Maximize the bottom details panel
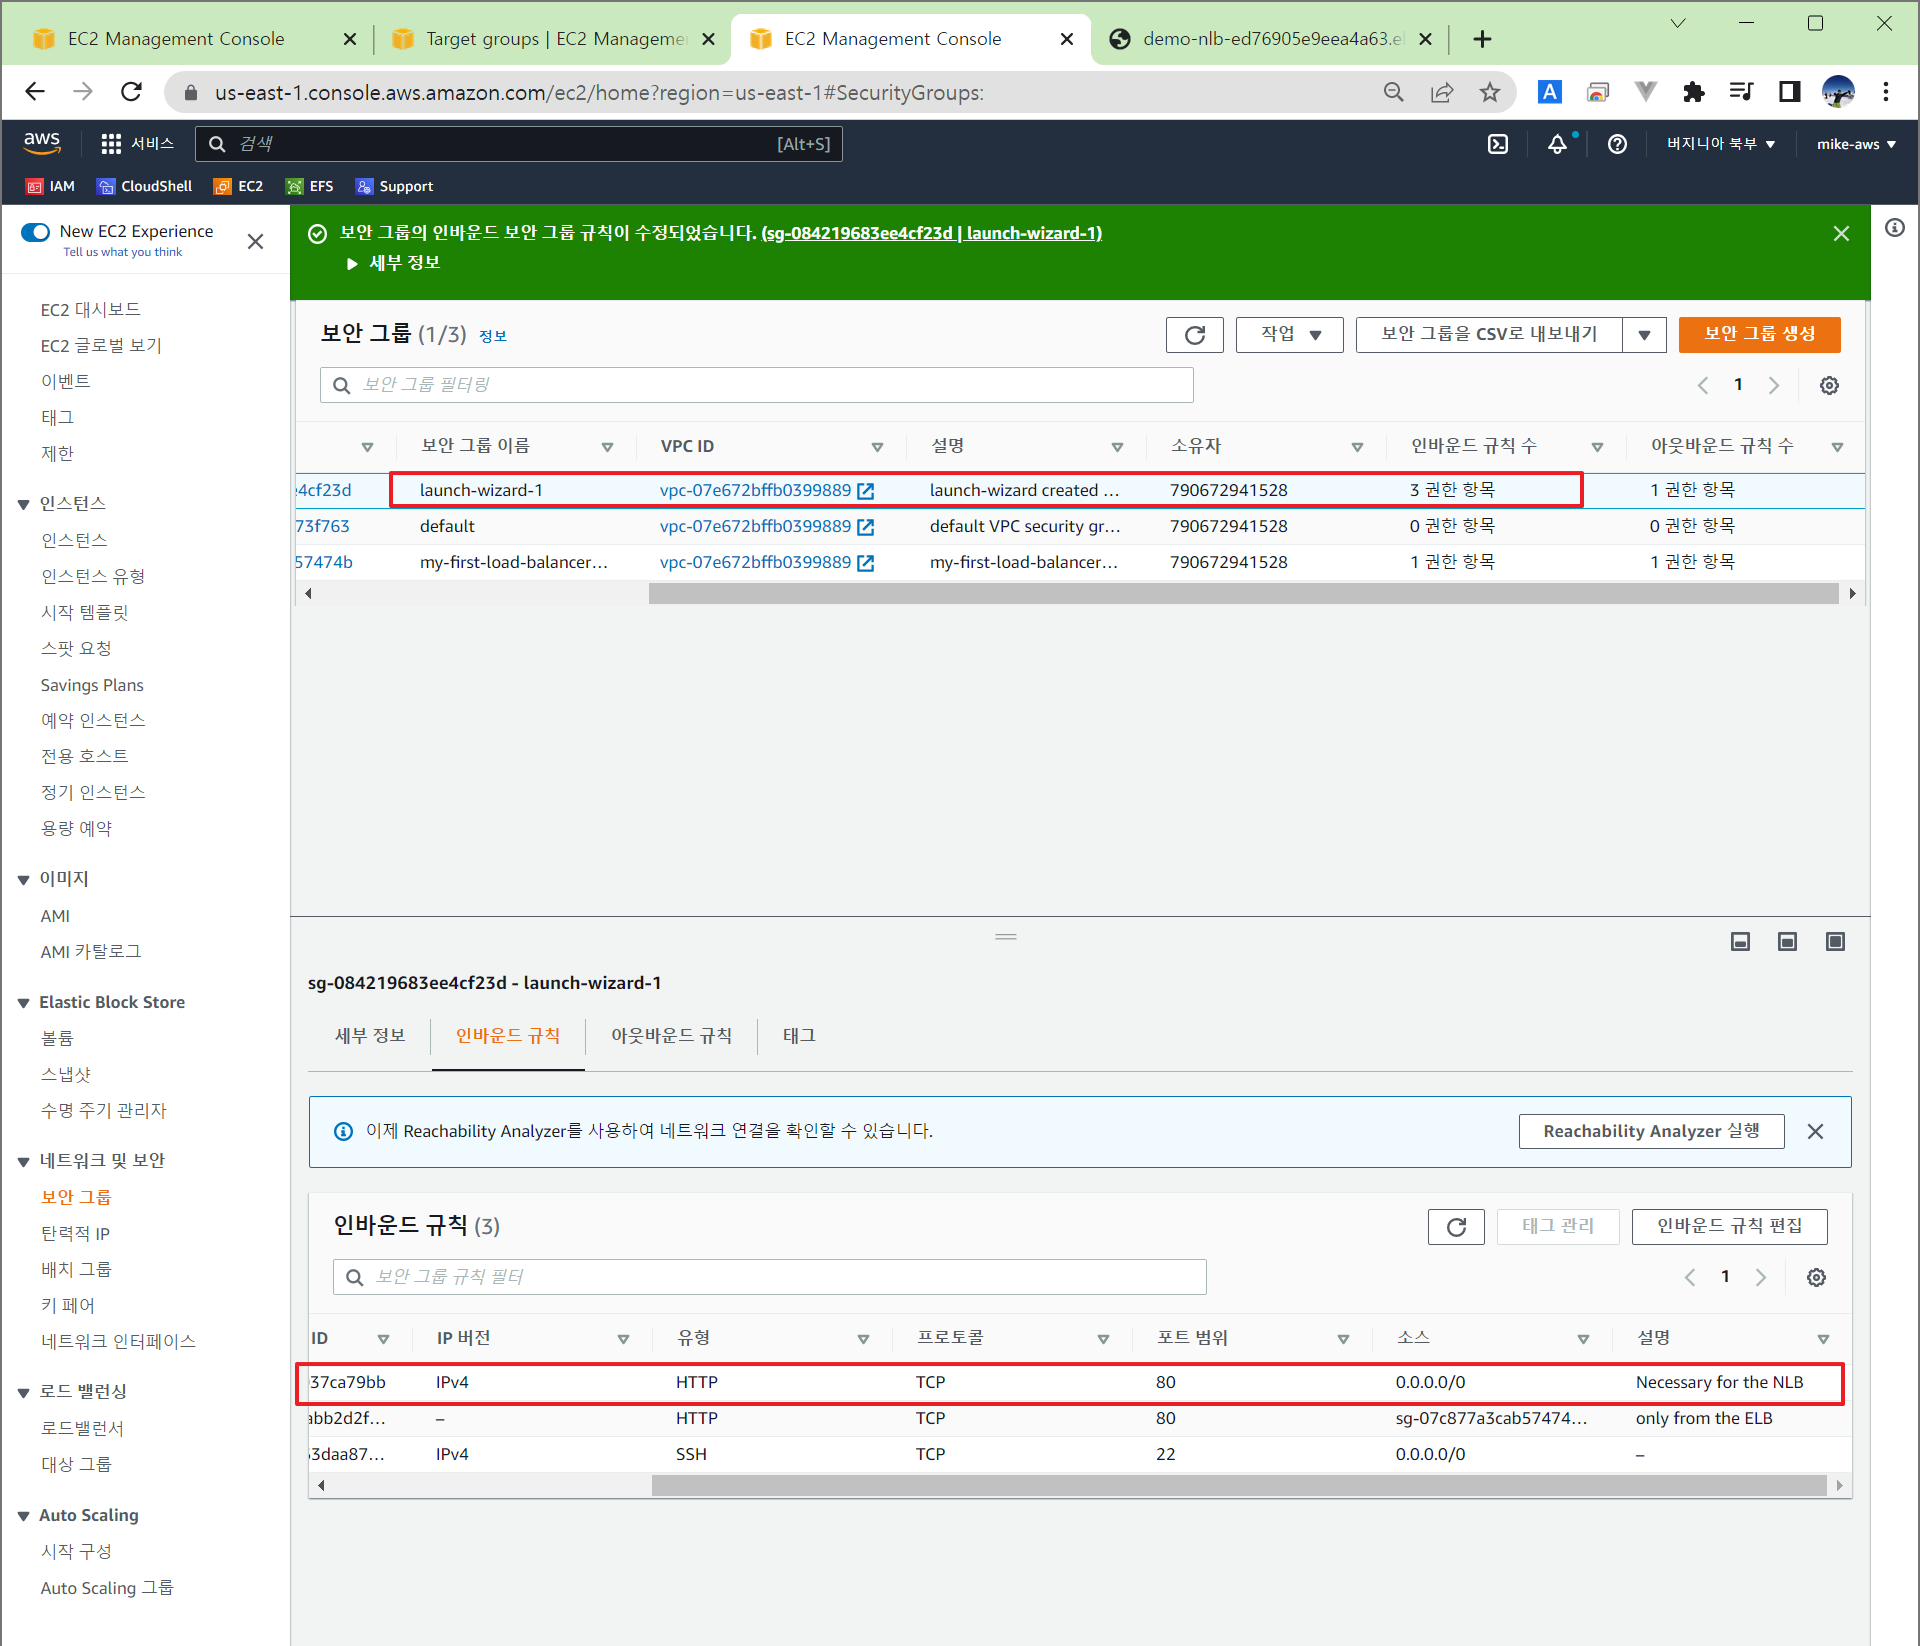The image size is (1920, 1646). (1835, 941)
